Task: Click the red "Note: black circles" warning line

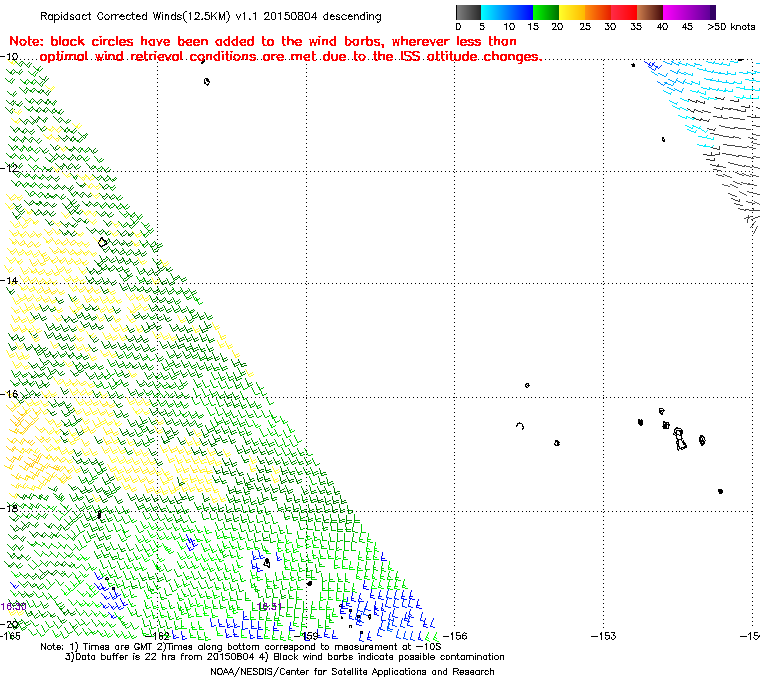Action: click(x=263, y=41)
